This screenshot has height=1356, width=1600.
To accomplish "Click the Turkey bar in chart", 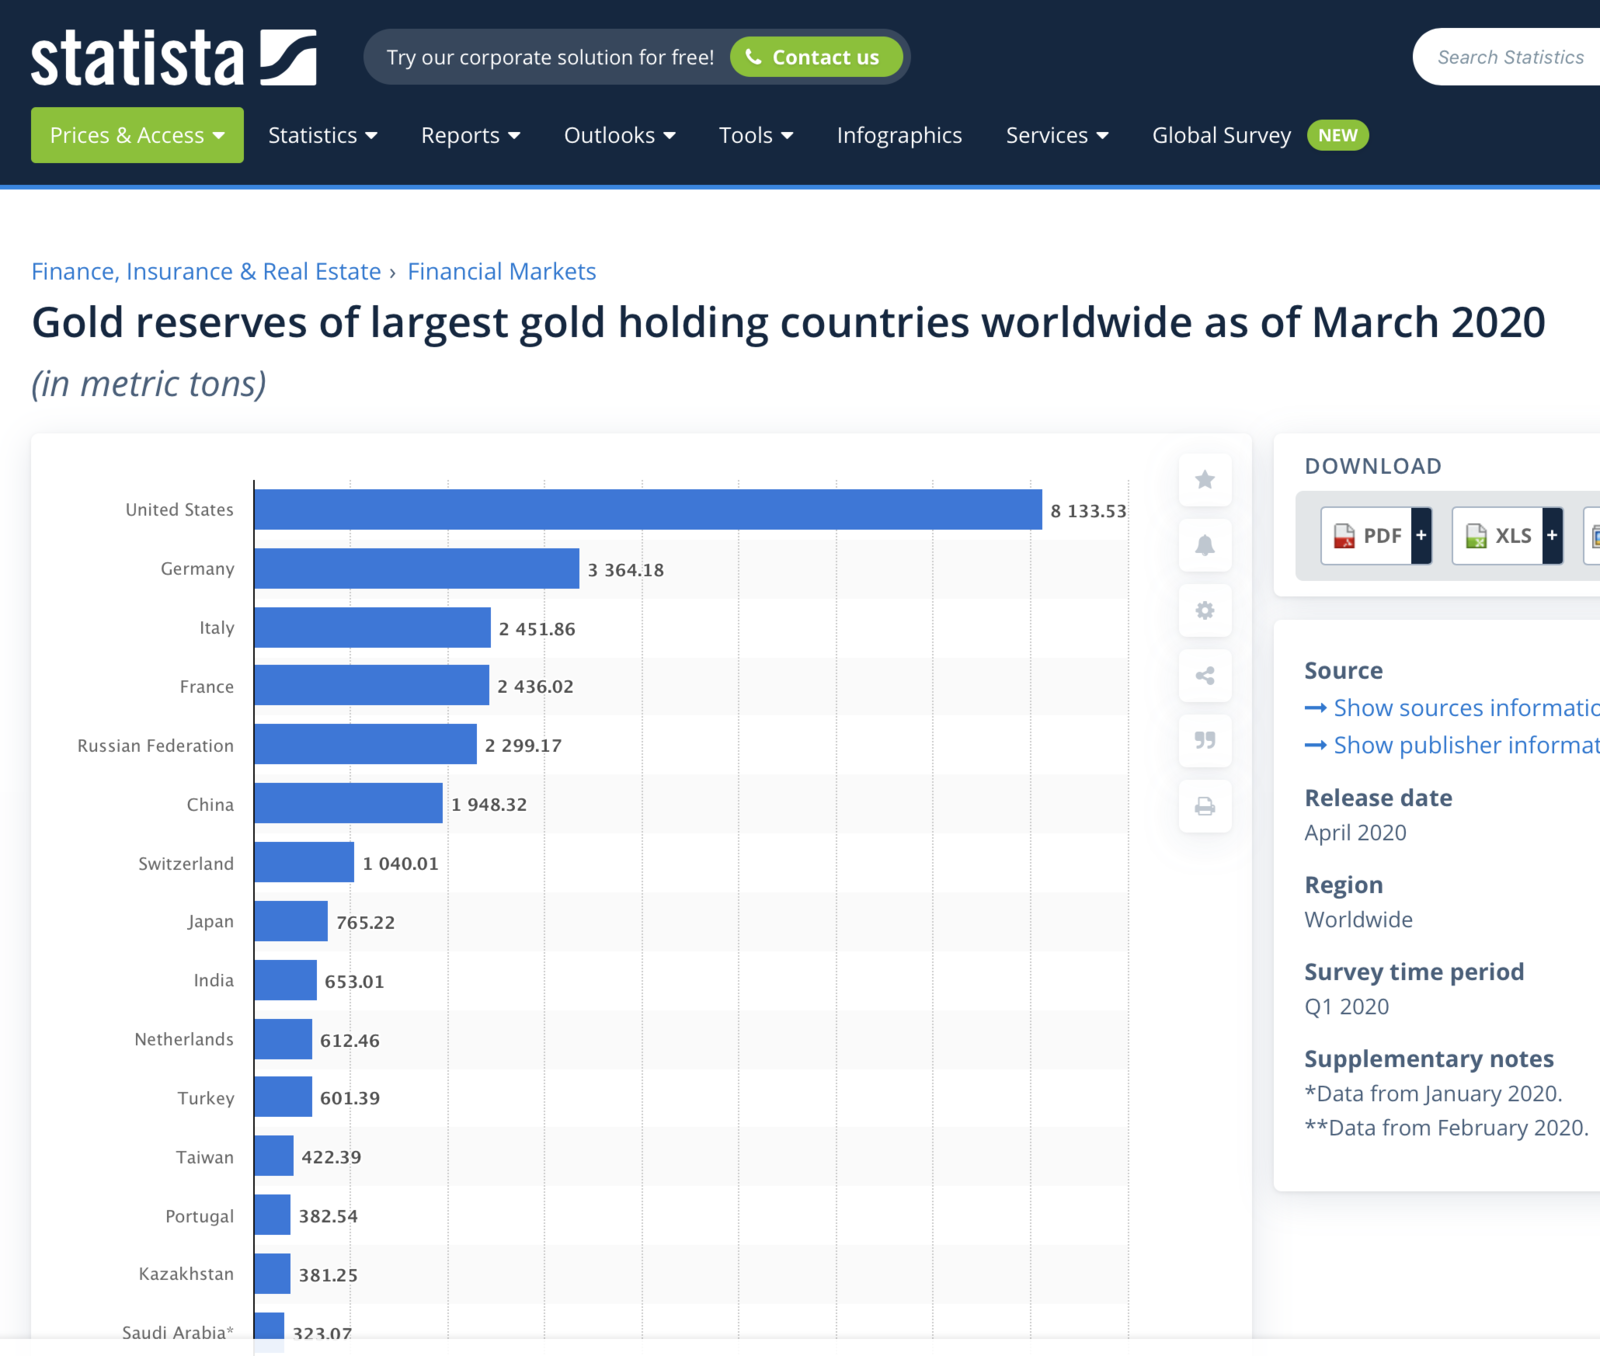I will coord(284,1097).
